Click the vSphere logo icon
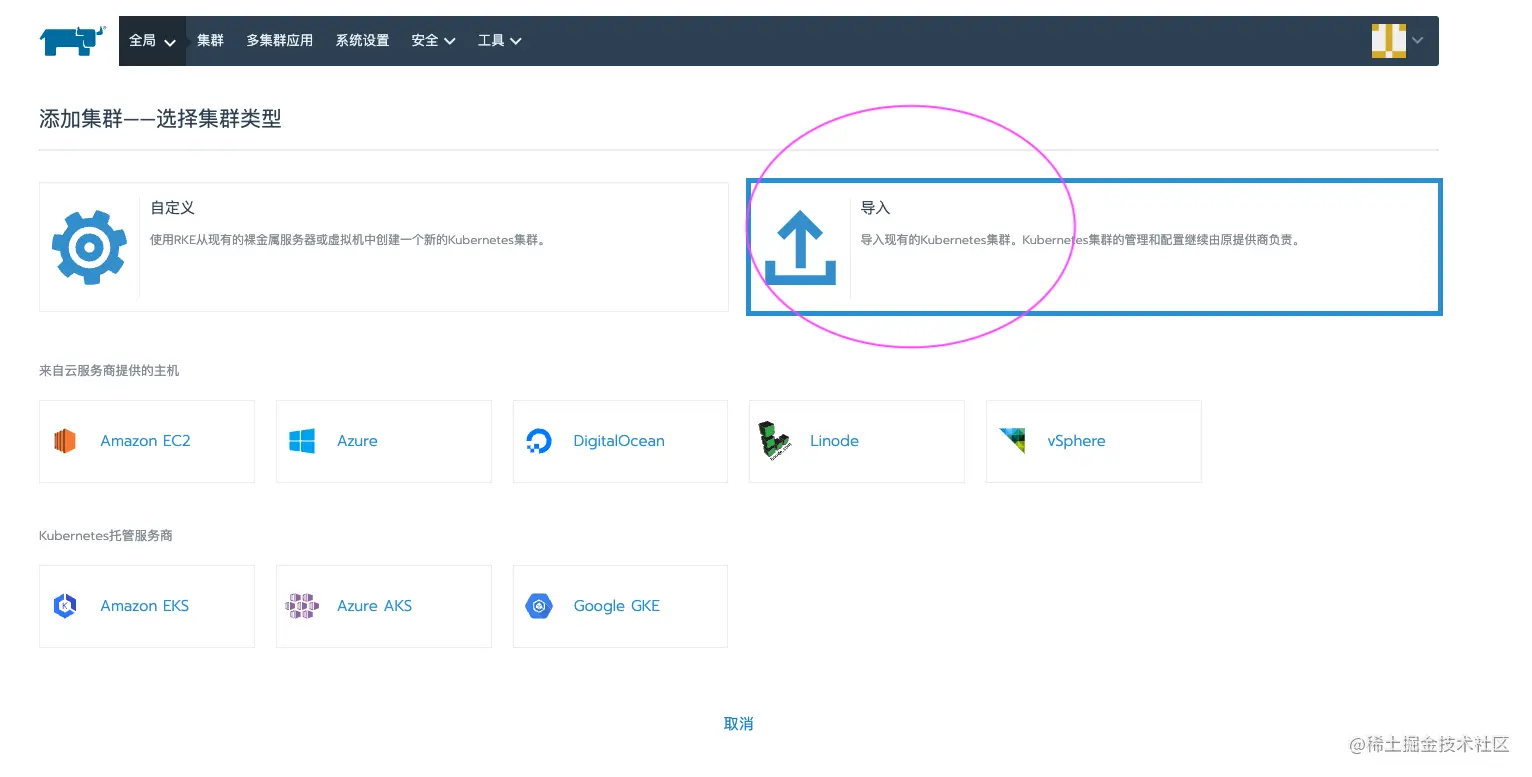 click(x=1012, y=441)
